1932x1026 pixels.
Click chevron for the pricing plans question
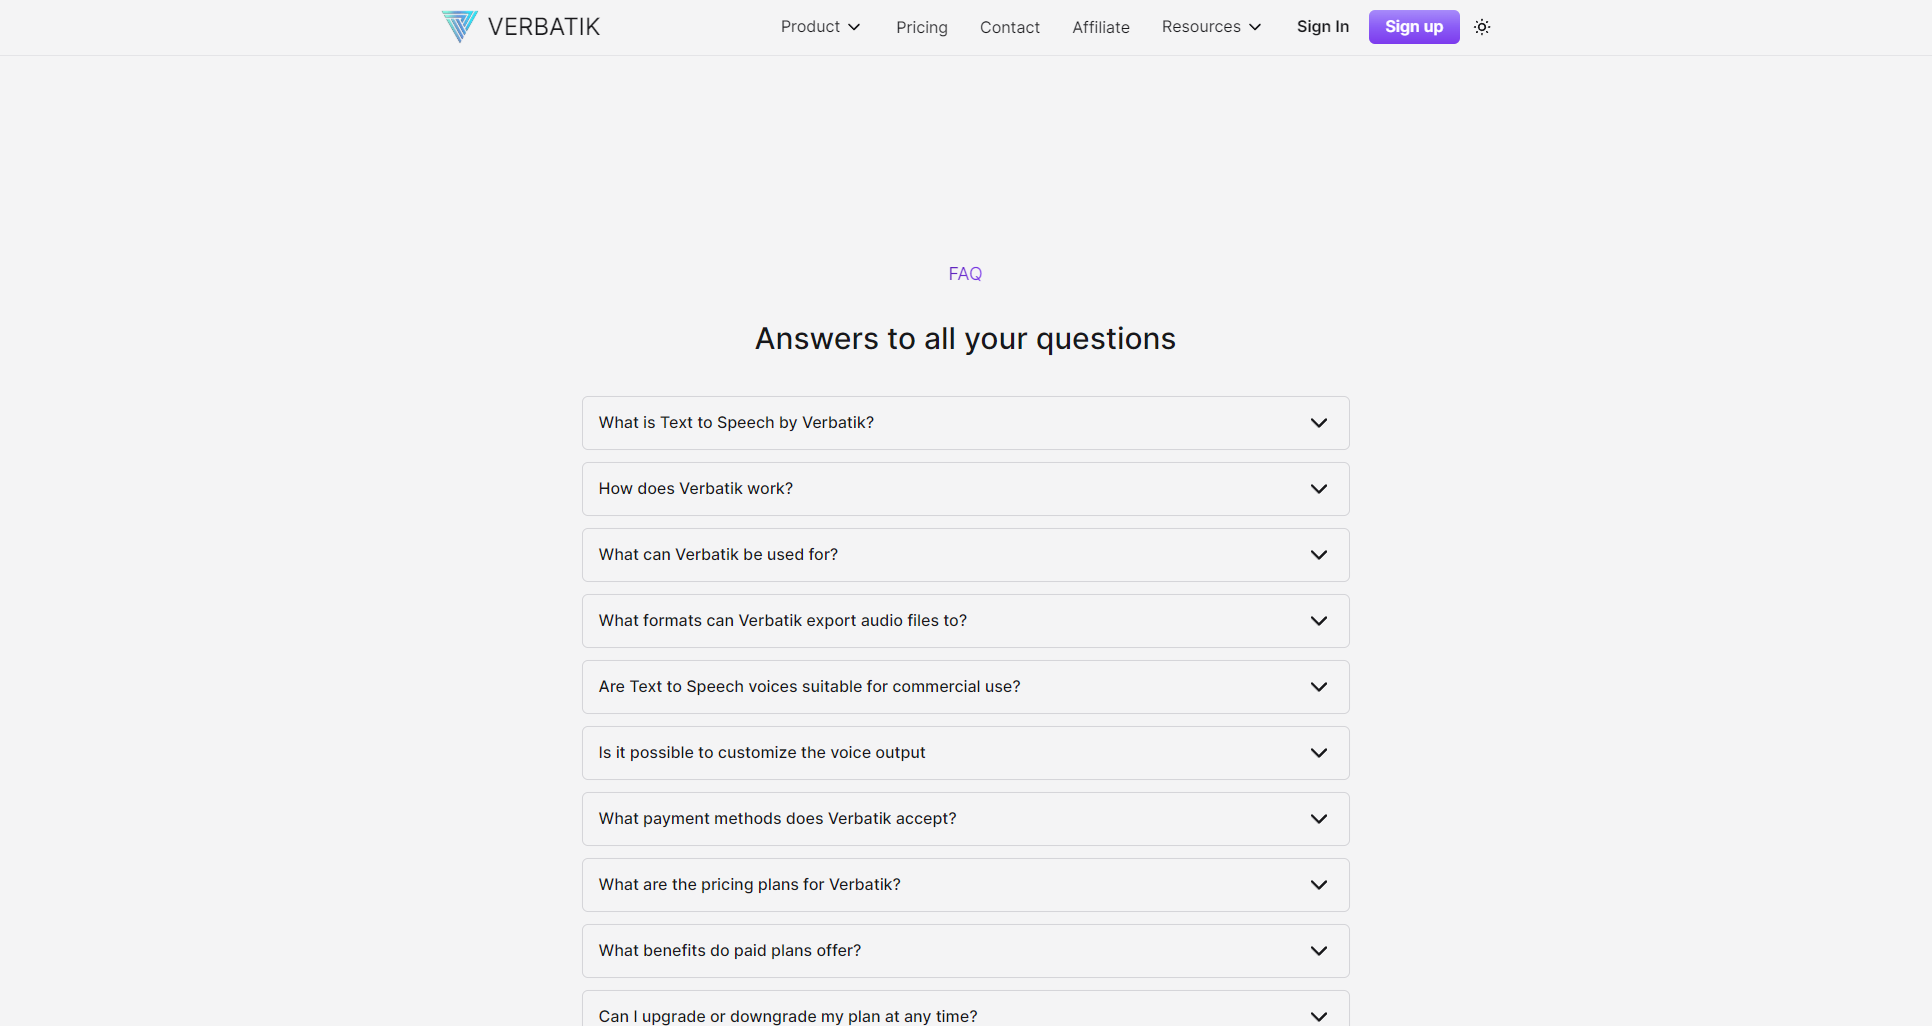1319,885
